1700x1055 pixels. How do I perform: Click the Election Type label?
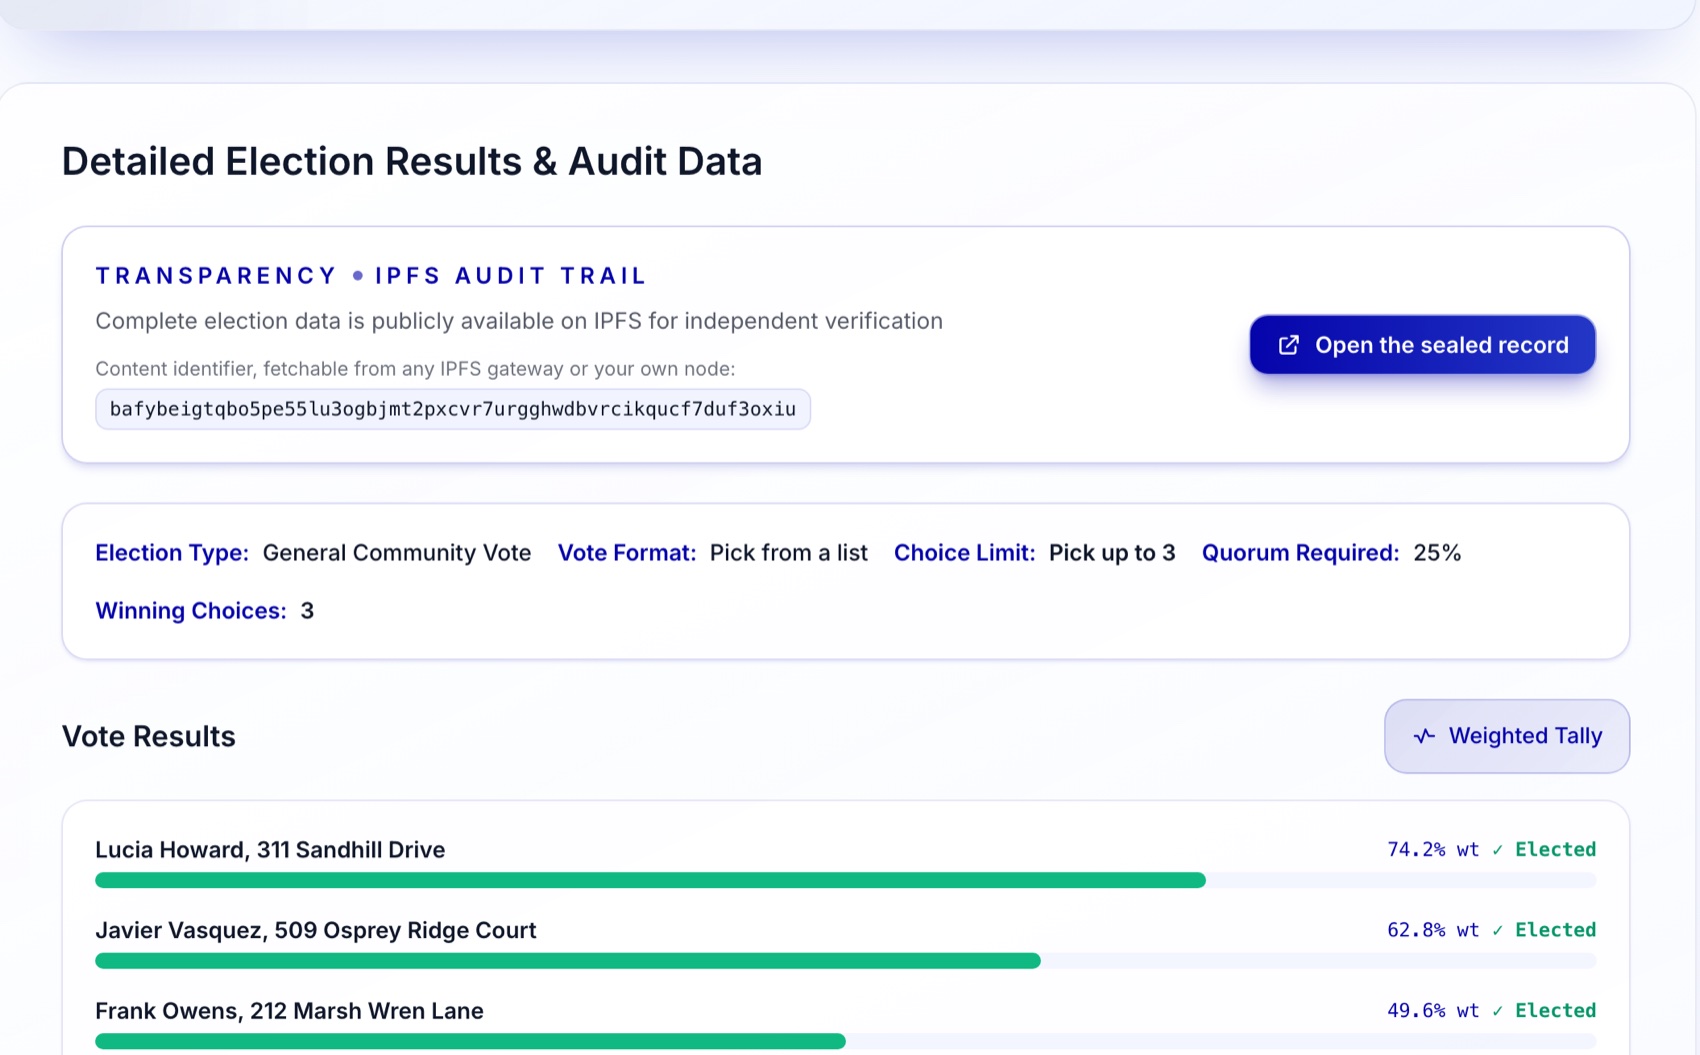(172, 553)
